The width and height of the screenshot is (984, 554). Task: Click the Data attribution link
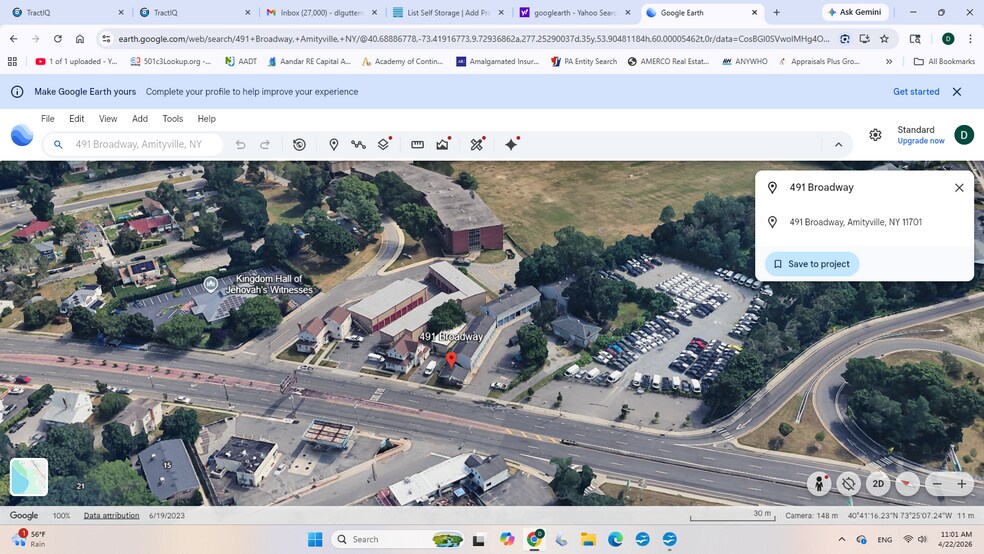click(x=112, y=516)
